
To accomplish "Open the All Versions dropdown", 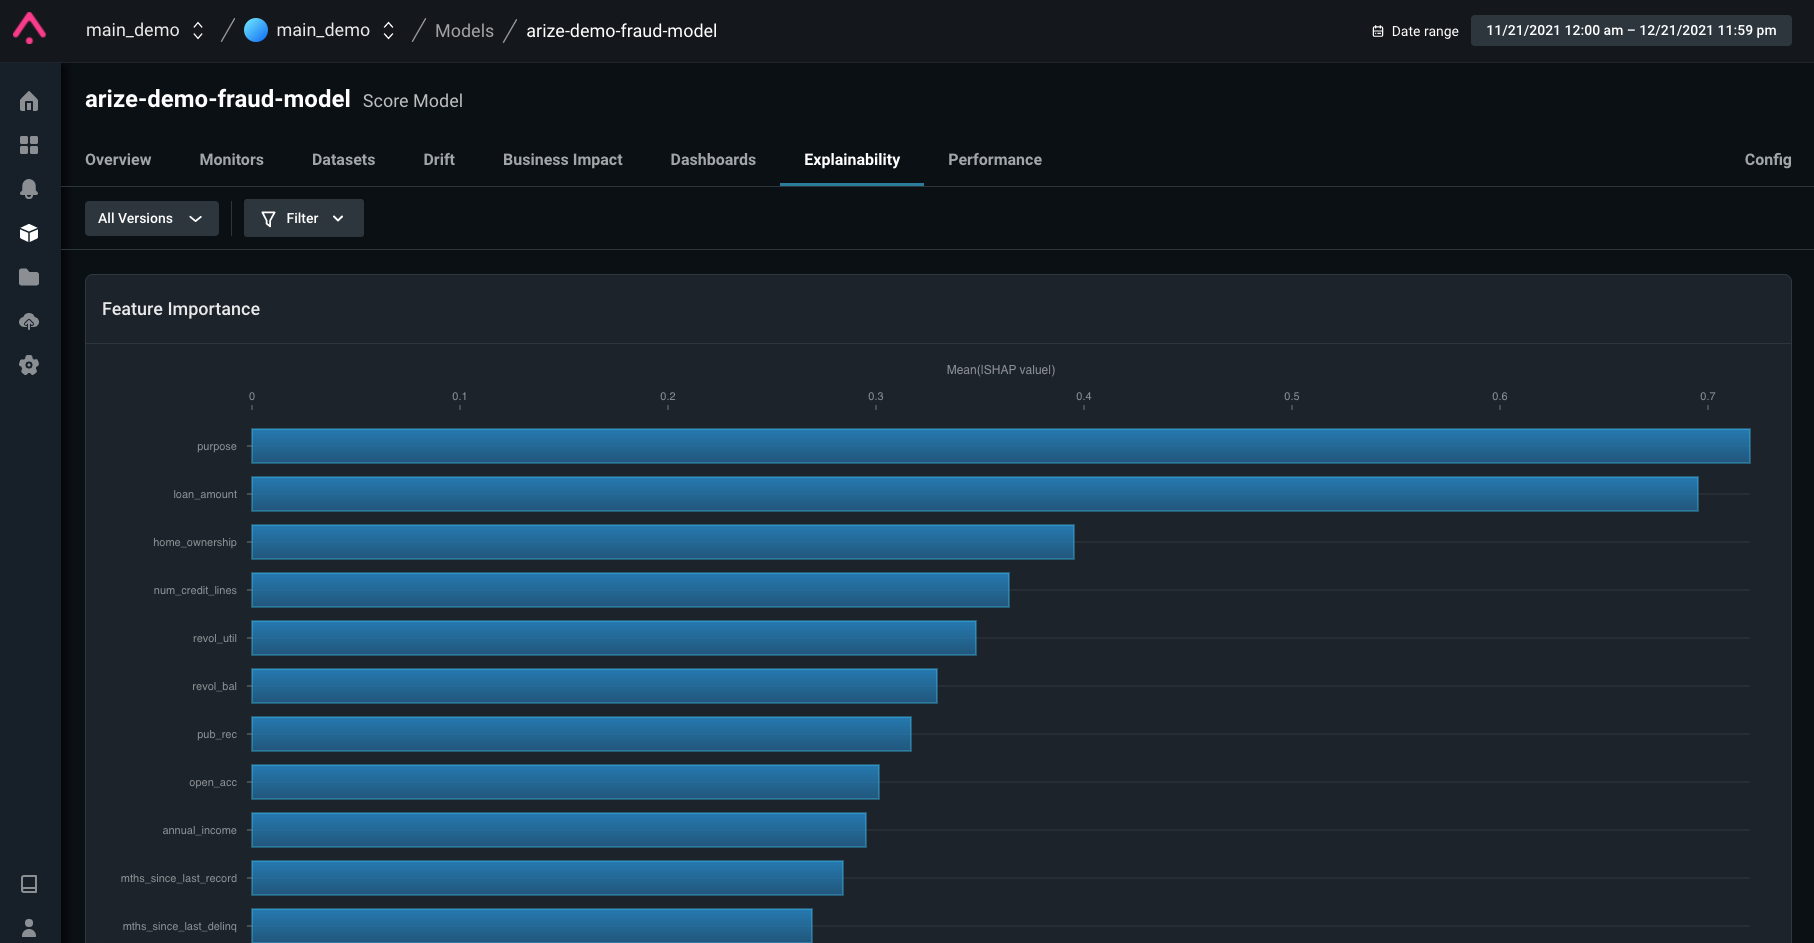I will pos(152,218).
